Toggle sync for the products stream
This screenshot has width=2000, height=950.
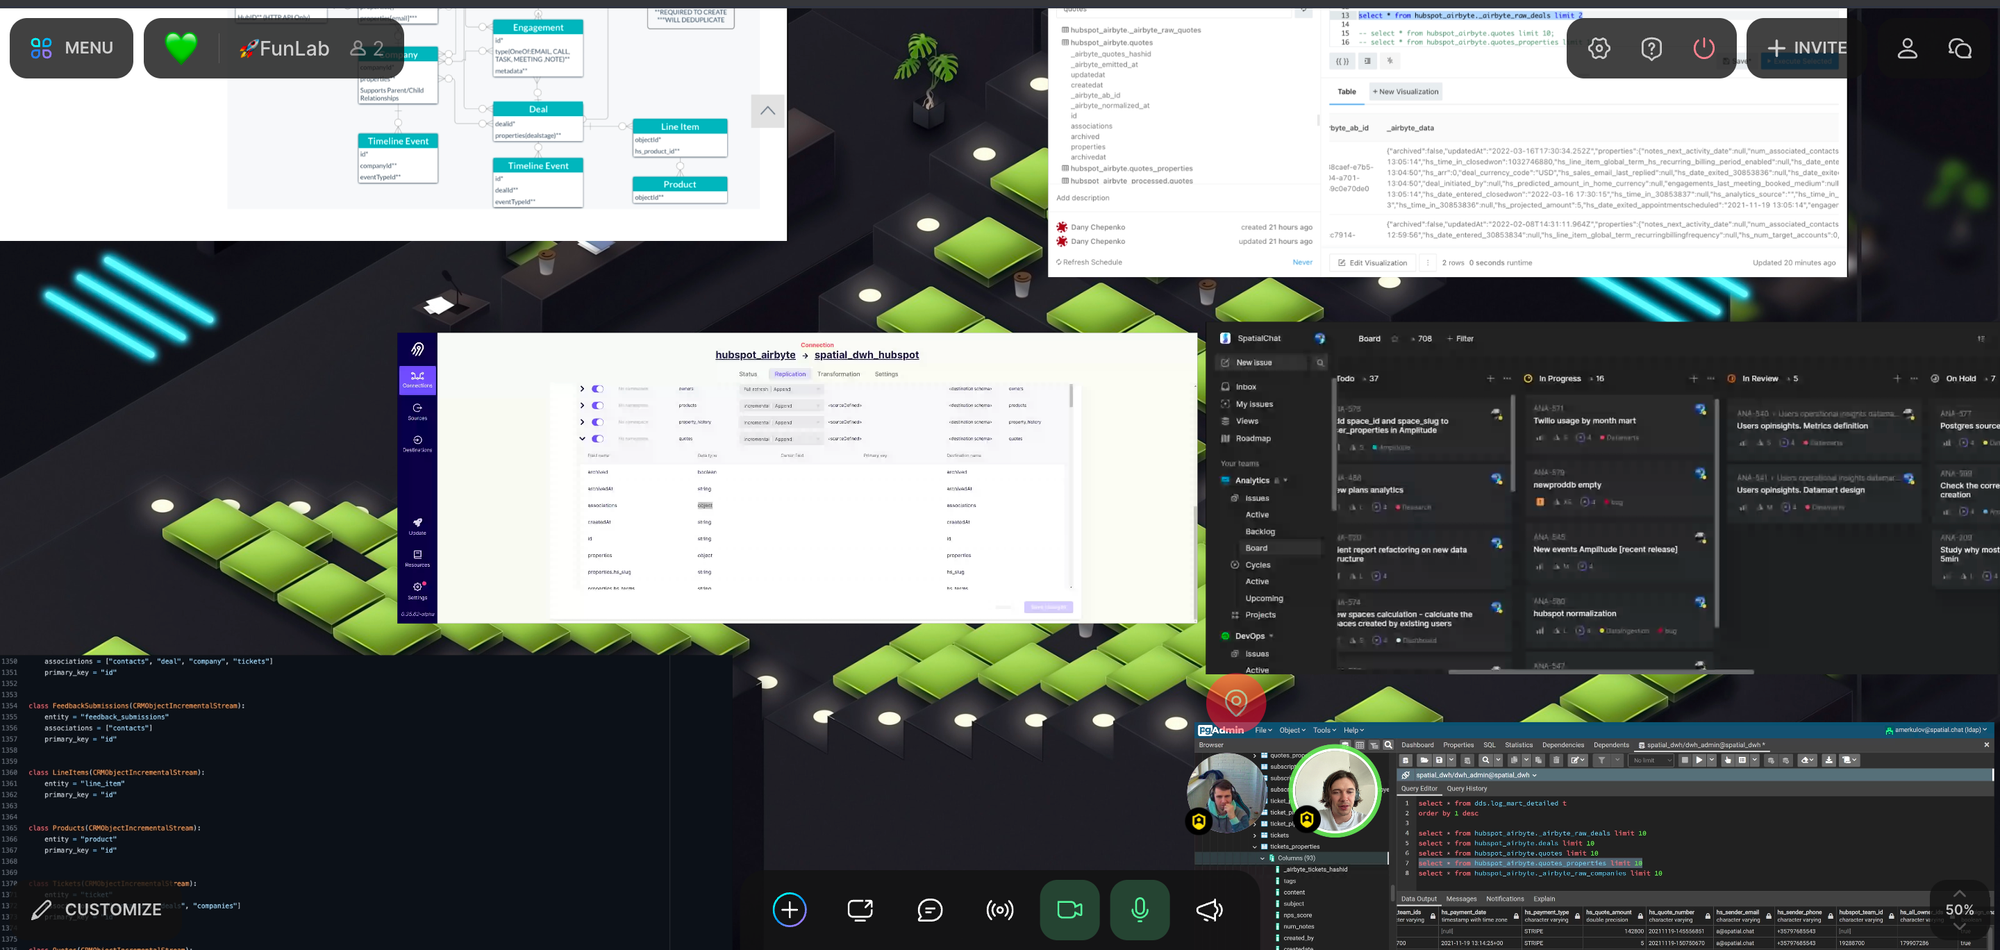(597, 405)
